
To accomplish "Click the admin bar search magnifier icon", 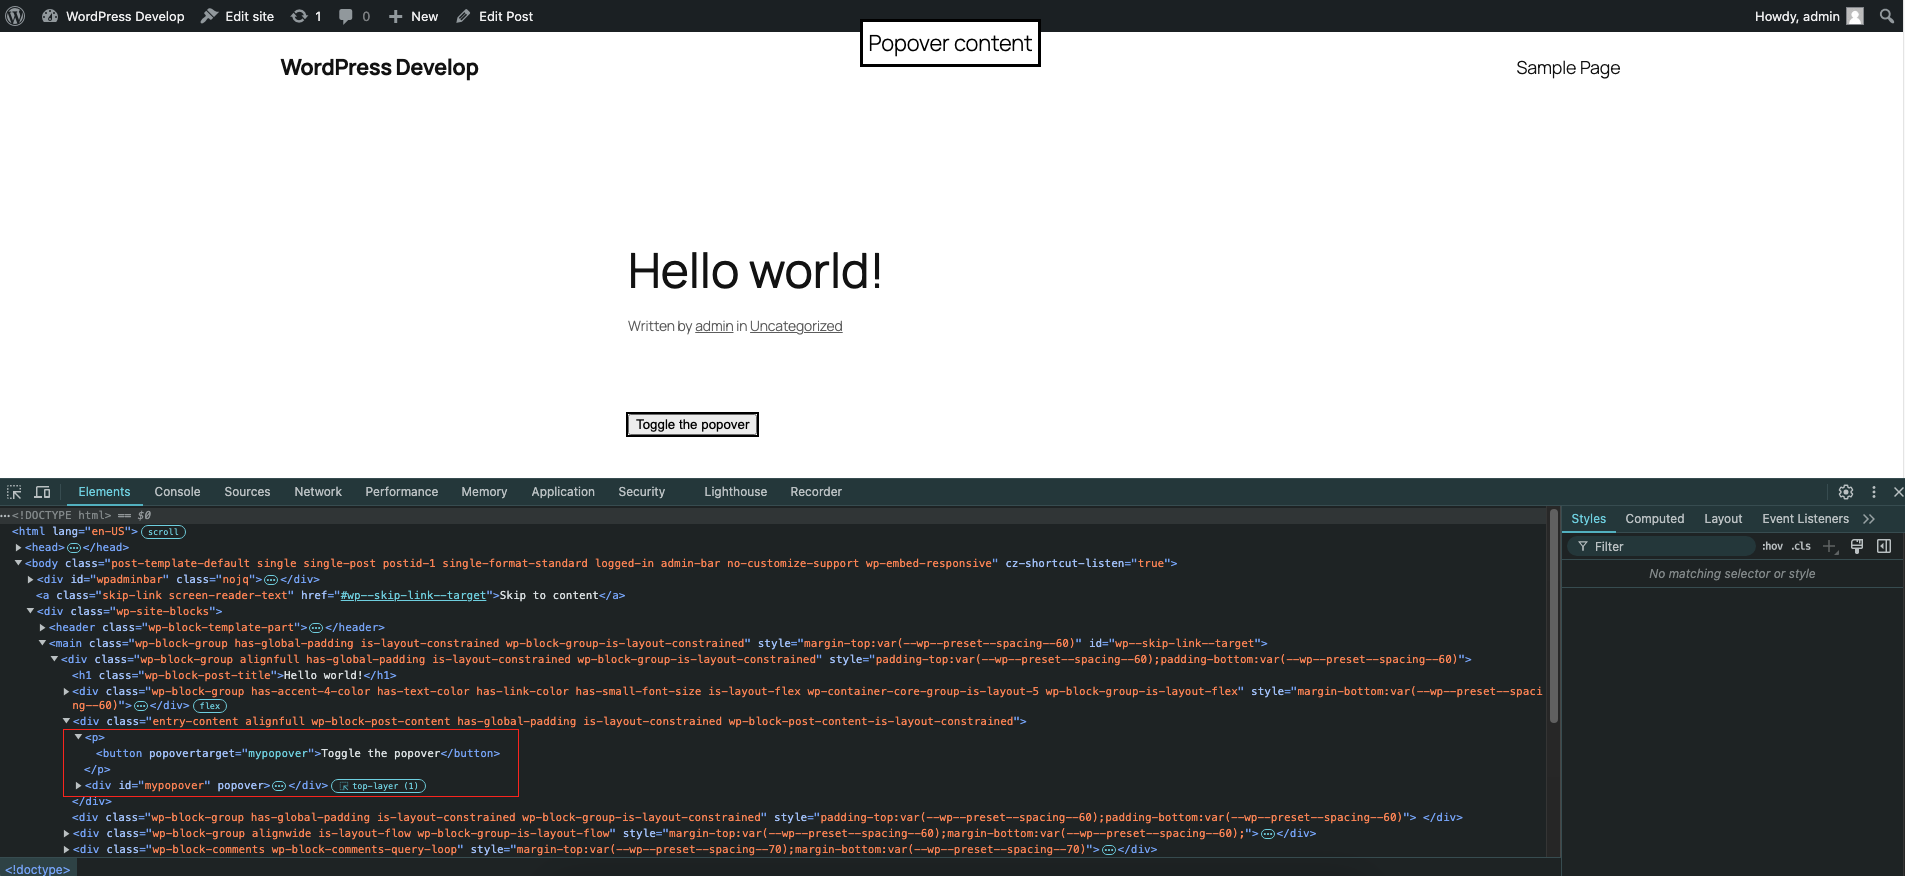I will tap(1886, 16).
